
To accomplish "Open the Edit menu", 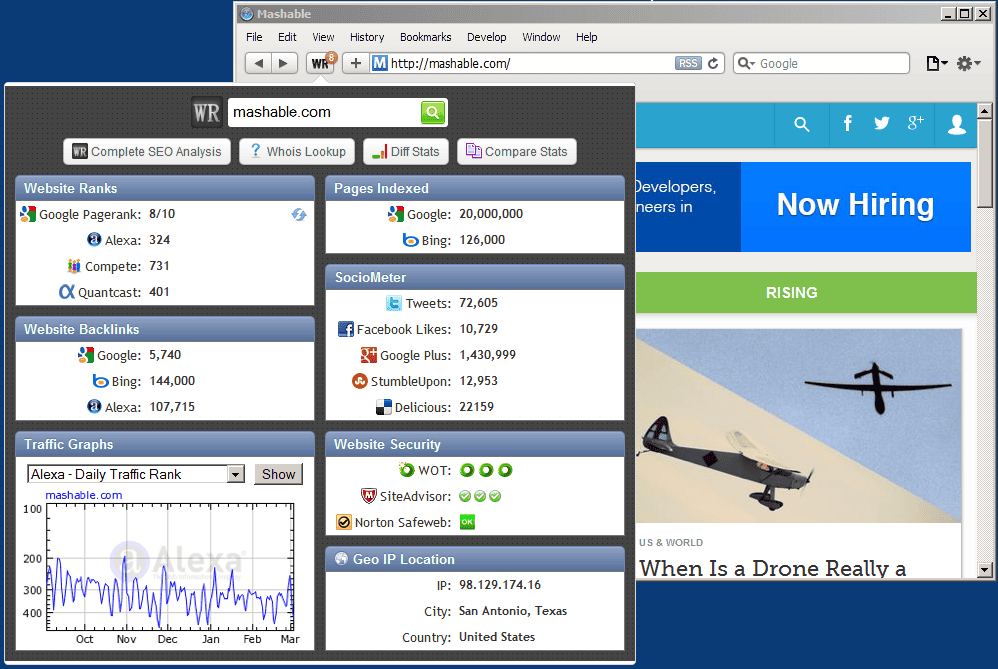I will click(x=287, y=37).
